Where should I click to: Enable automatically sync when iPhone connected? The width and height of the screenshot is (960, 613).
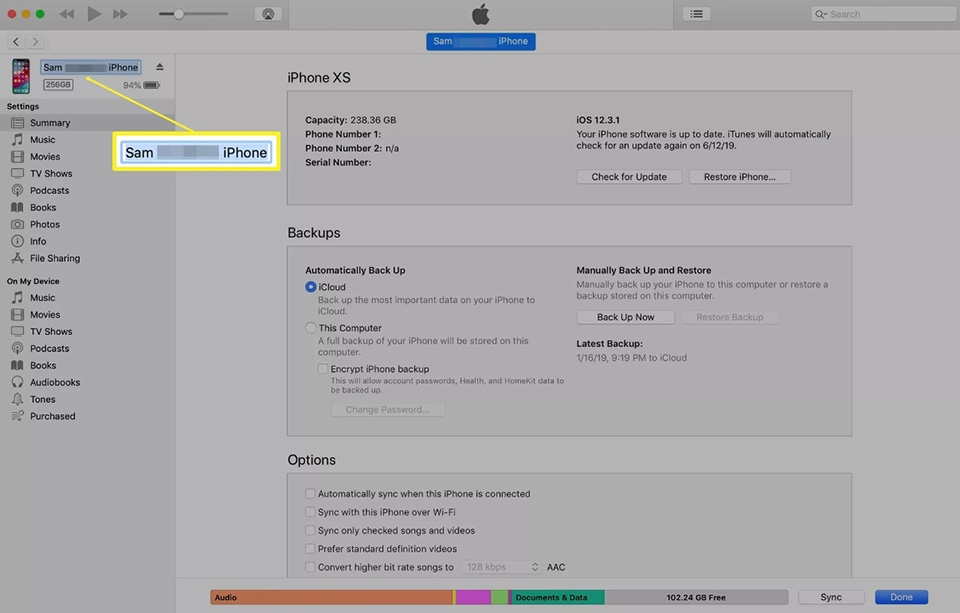coord(310,494)
